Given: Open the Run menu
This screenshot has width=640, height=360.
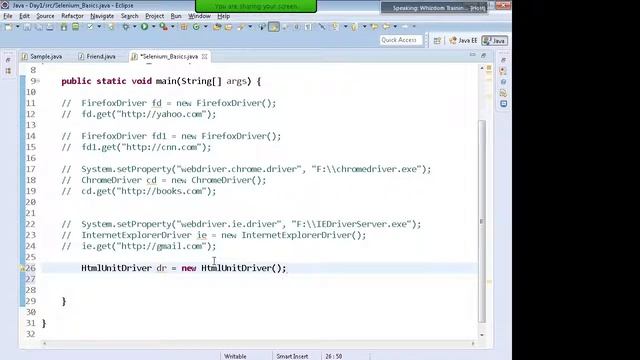Looking at the screenshot, I should pyautogui.click(x=176, y=16).
